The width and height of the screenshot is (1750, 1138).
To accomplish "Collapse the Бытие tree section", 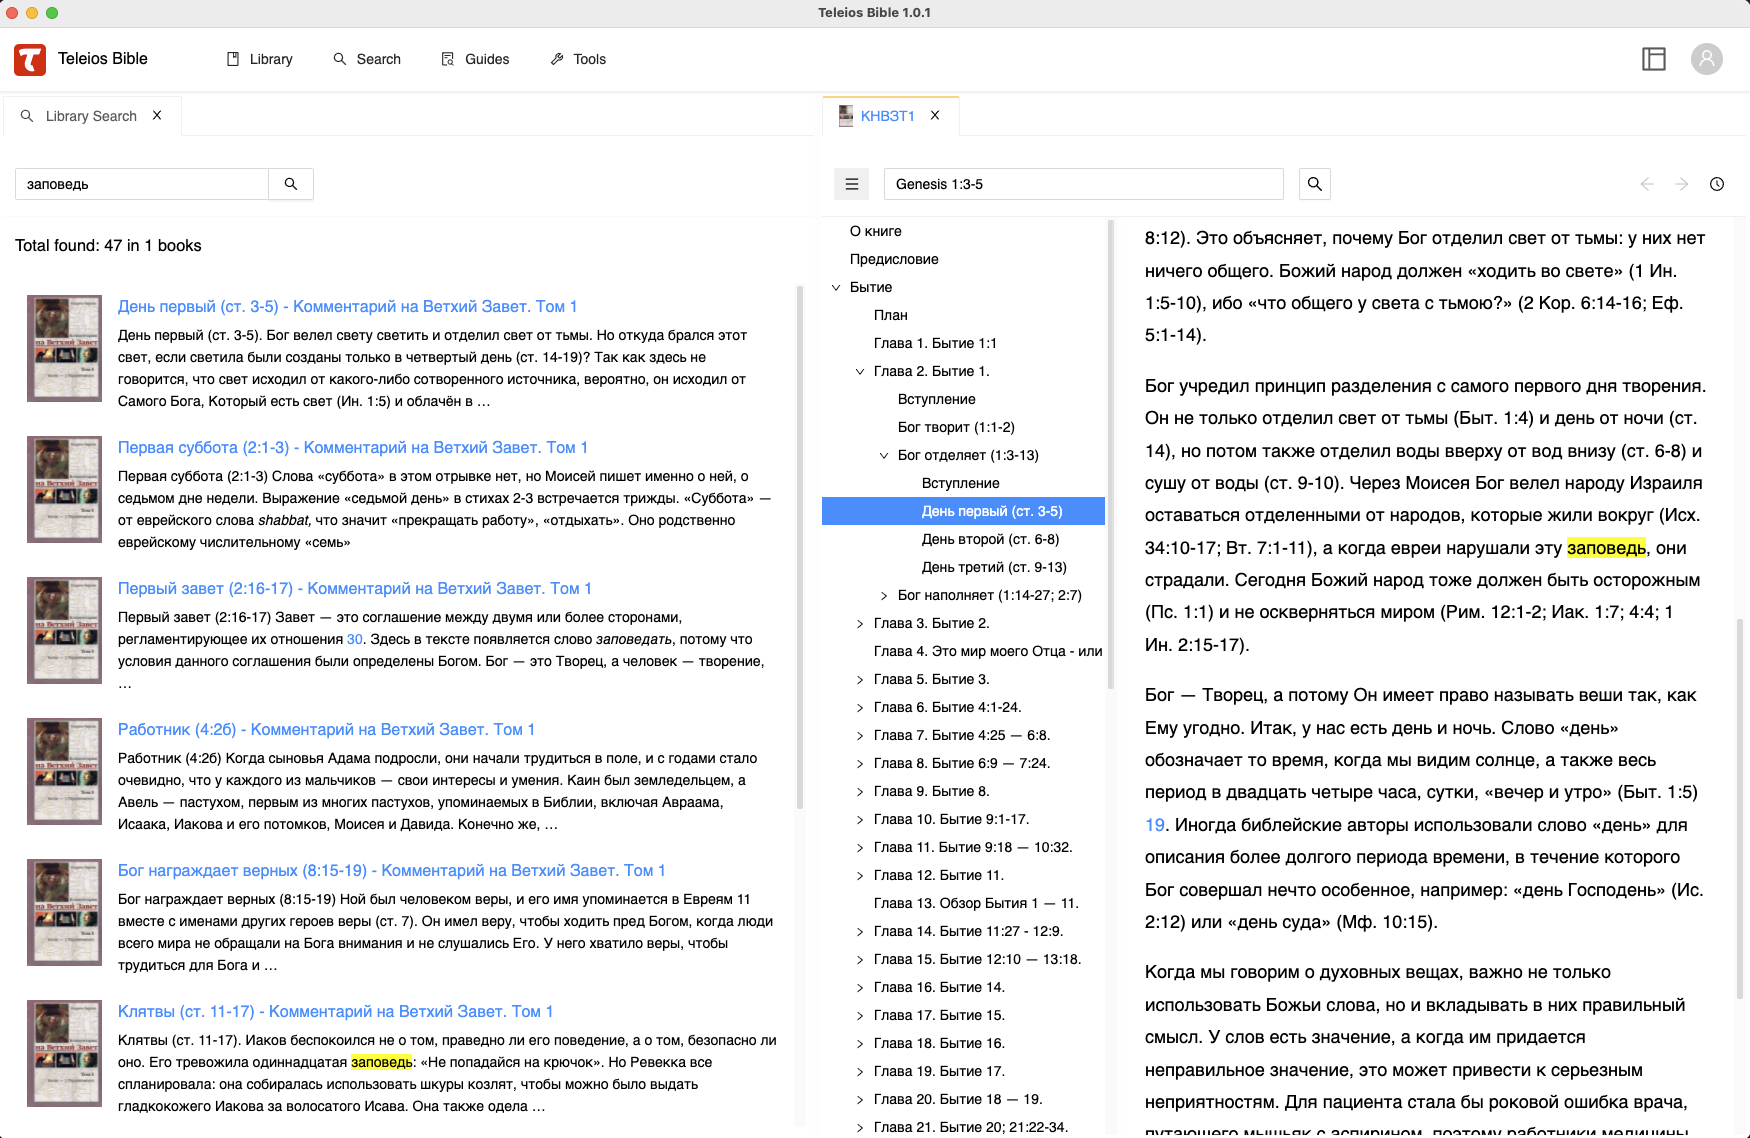I will pyautogui.click(x=836, y=288).
